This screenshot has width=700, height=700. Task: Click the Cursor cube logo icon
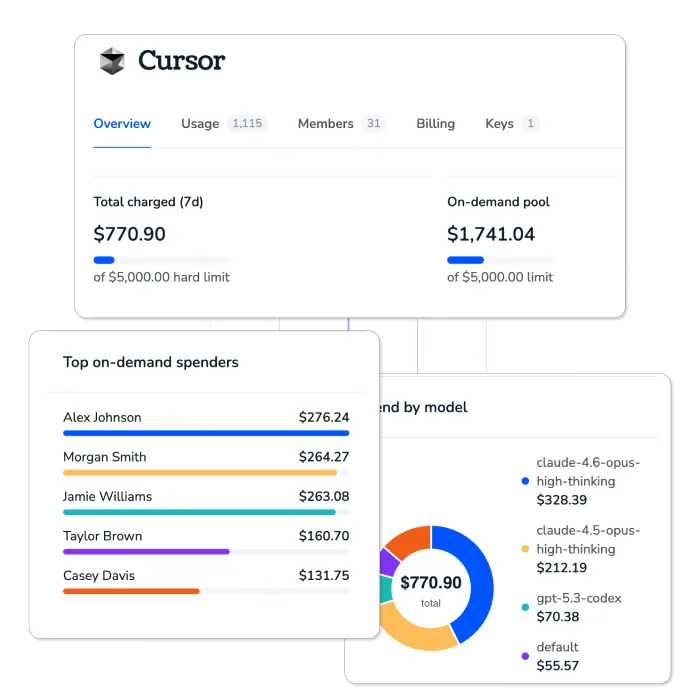(112, 61)
